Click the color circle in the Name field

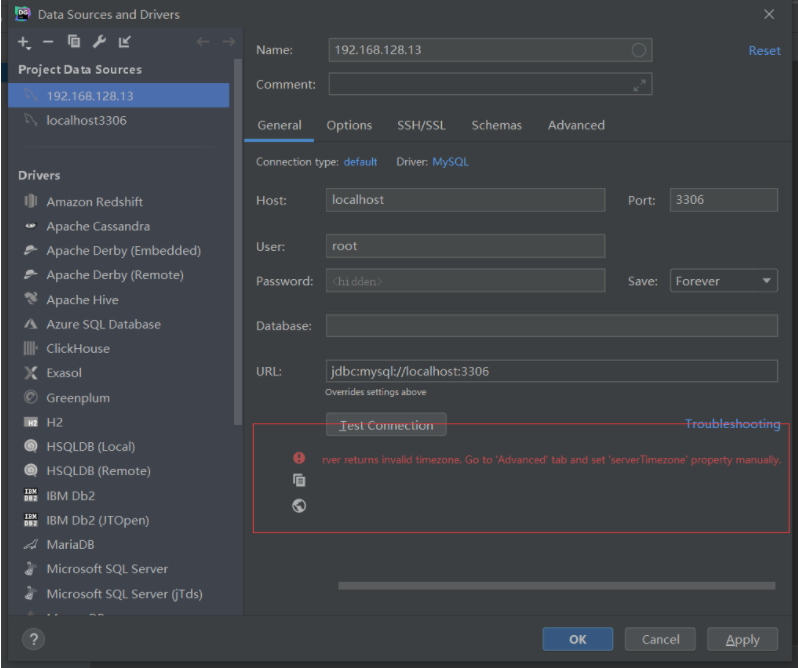639,50
